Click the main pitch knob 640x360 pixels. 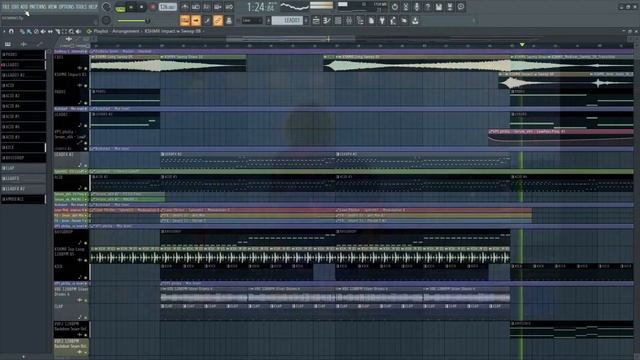[x=106, y=20]
